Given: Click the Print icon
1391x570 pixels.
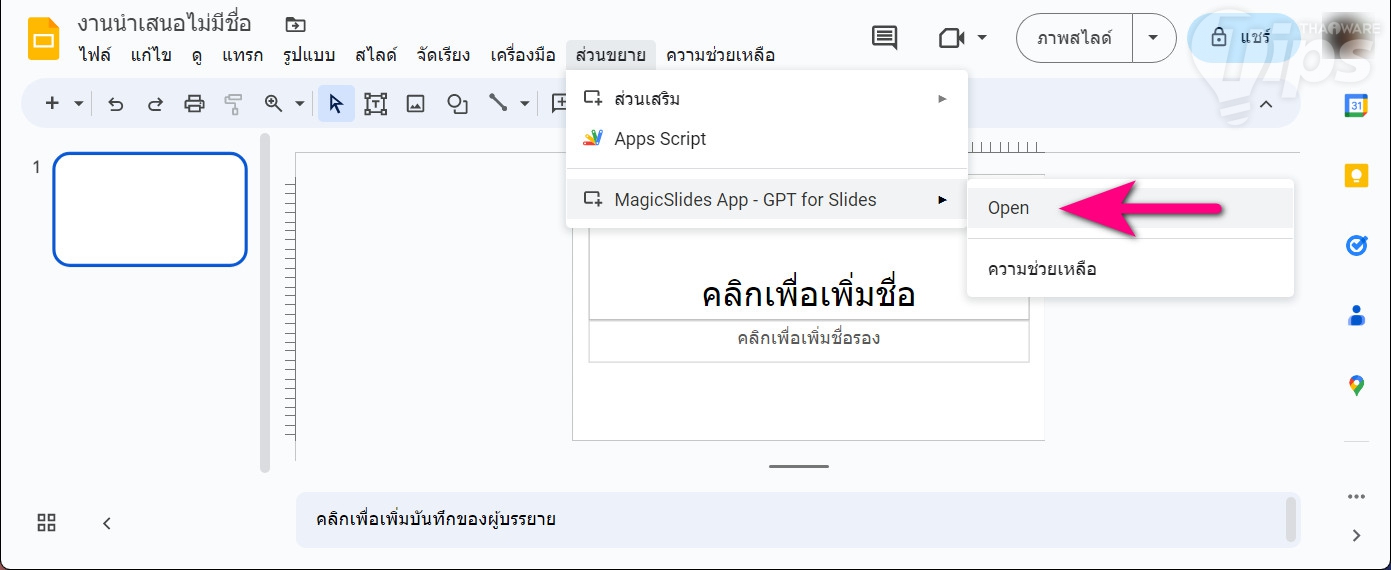Looking at the screenshot, I should click(194, 103).
